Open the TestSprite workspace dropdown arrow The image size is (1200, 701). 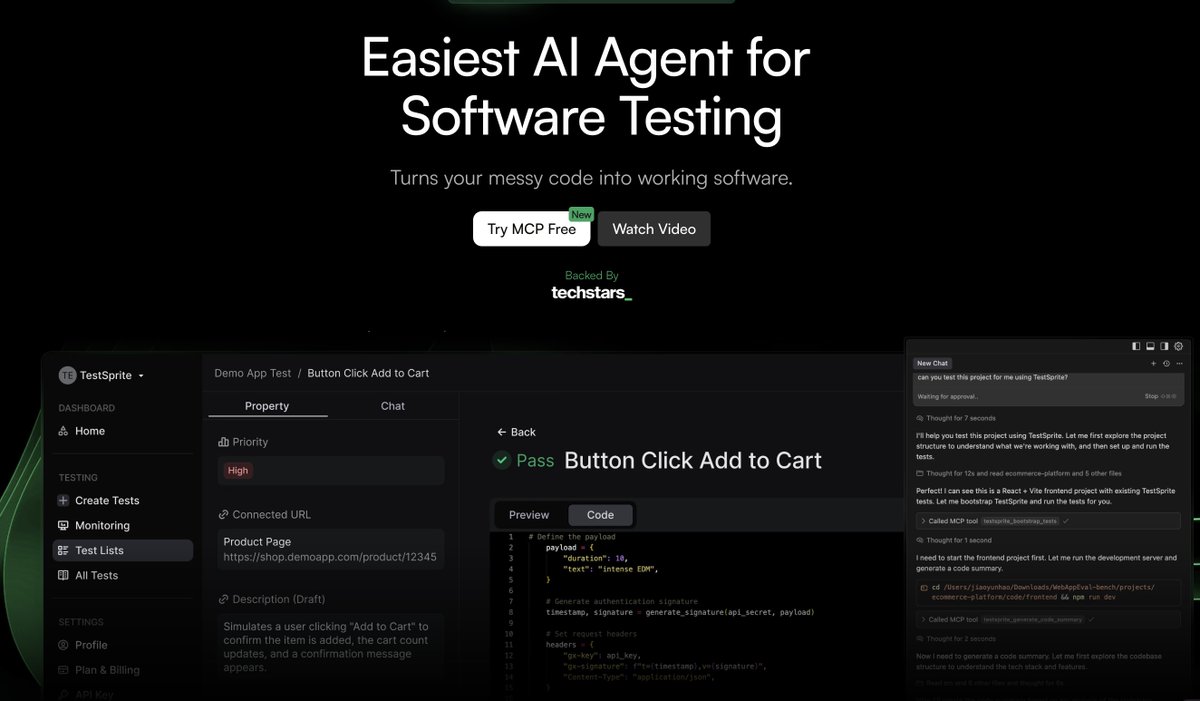[x=141, y=376]
